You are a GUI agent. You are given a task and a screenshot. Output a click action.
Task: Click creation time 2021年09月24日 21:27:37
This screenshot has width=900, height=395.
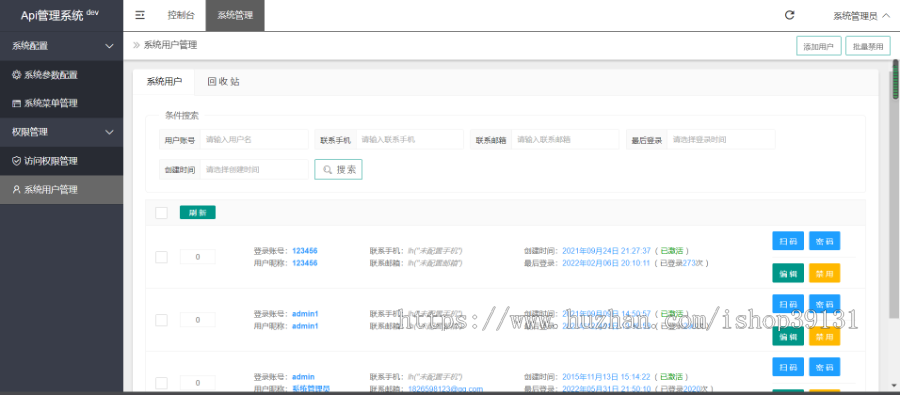[606, 251]
